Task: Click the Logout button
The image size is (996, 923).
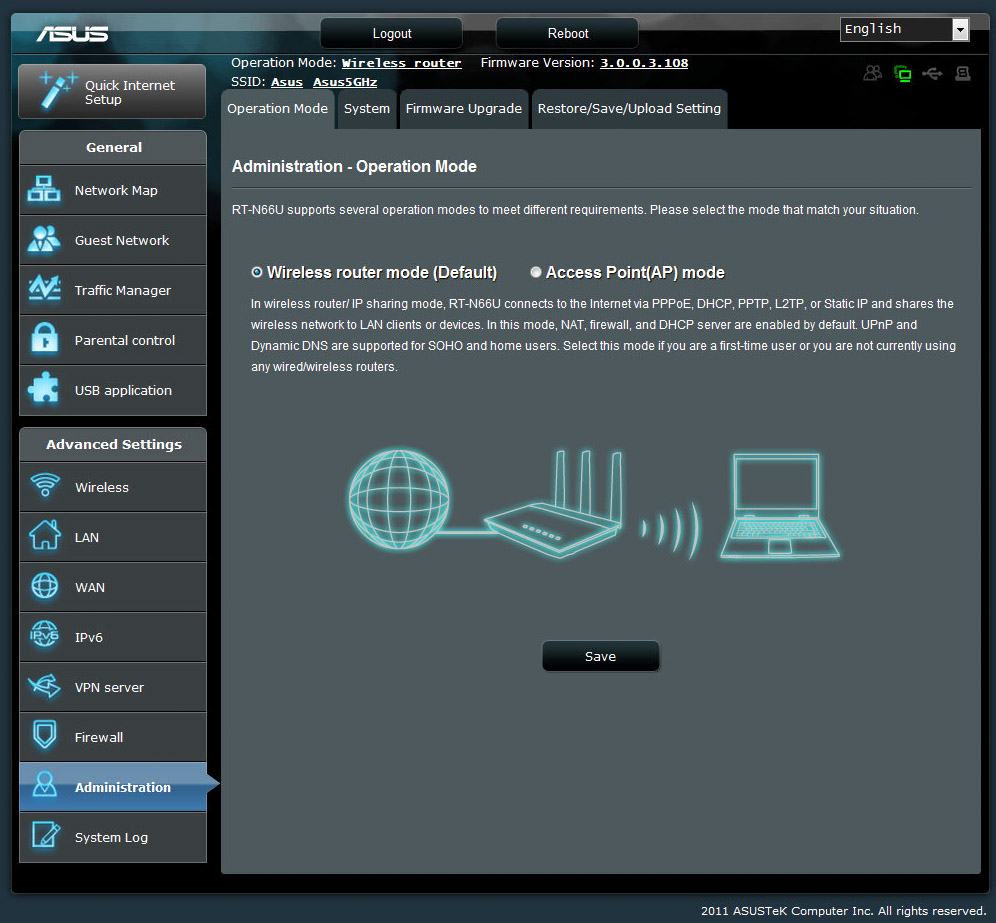Action: coord(391,33)
